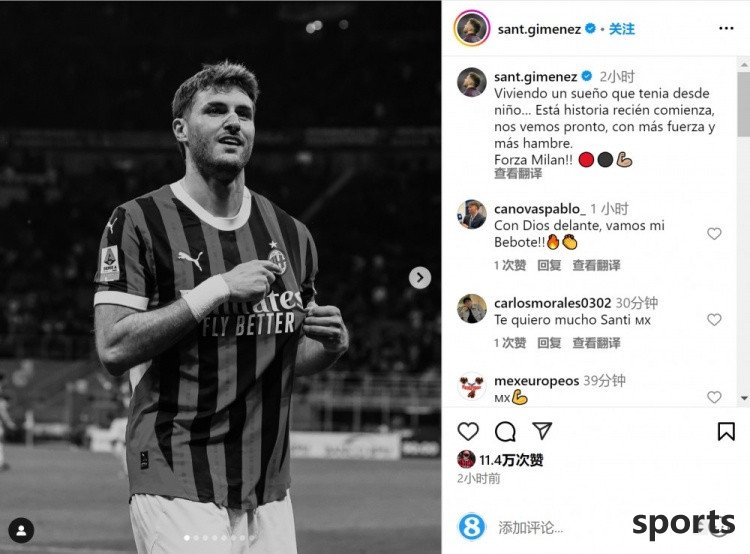
Task: Like carlosmorales0302's comment
Action: pyautogui.click(x=714, y=320)
